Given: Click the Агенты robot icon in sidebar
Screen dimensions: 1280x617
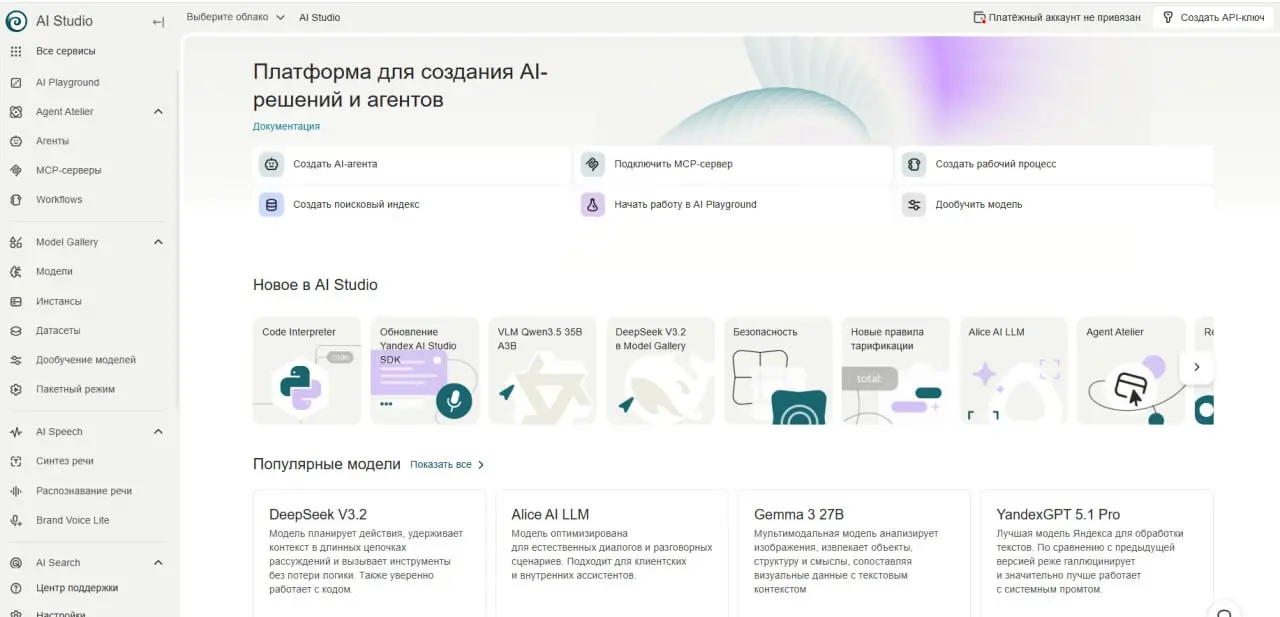Looking at the screenshot, I should [x=15, y=141].
